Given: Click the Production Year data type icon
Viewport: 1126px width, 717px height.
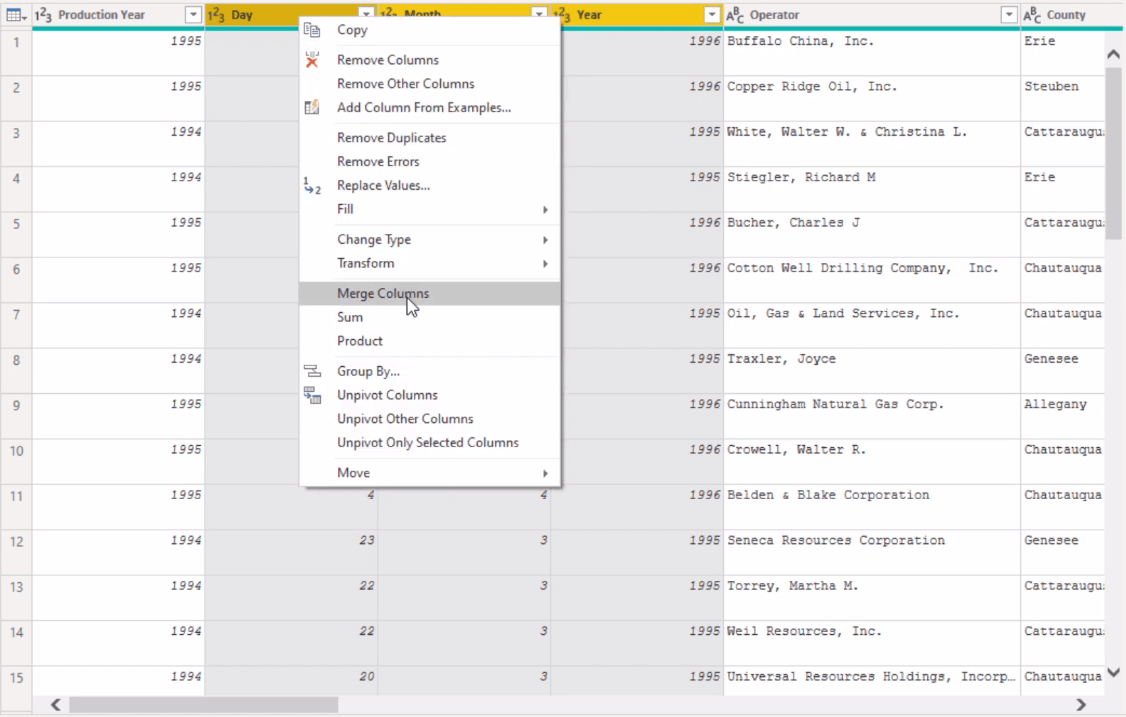Looking at the screenshot, I should click(43, 14).
